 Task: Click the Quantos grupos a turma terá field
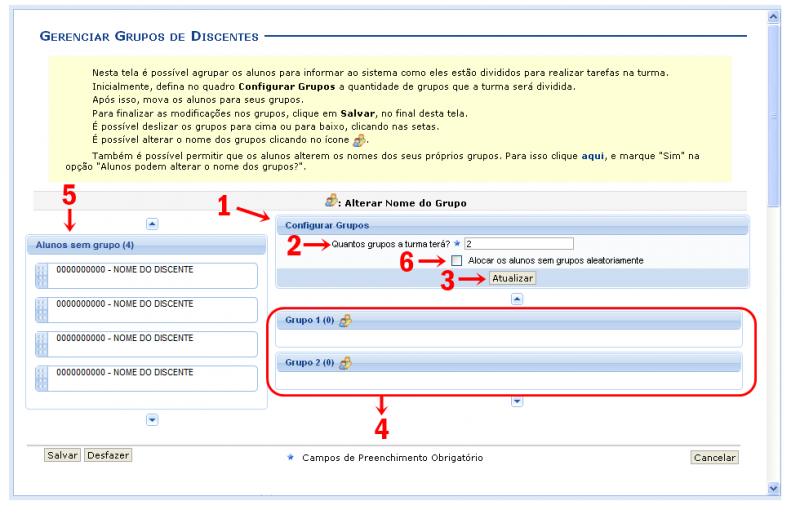coord(519,244)
